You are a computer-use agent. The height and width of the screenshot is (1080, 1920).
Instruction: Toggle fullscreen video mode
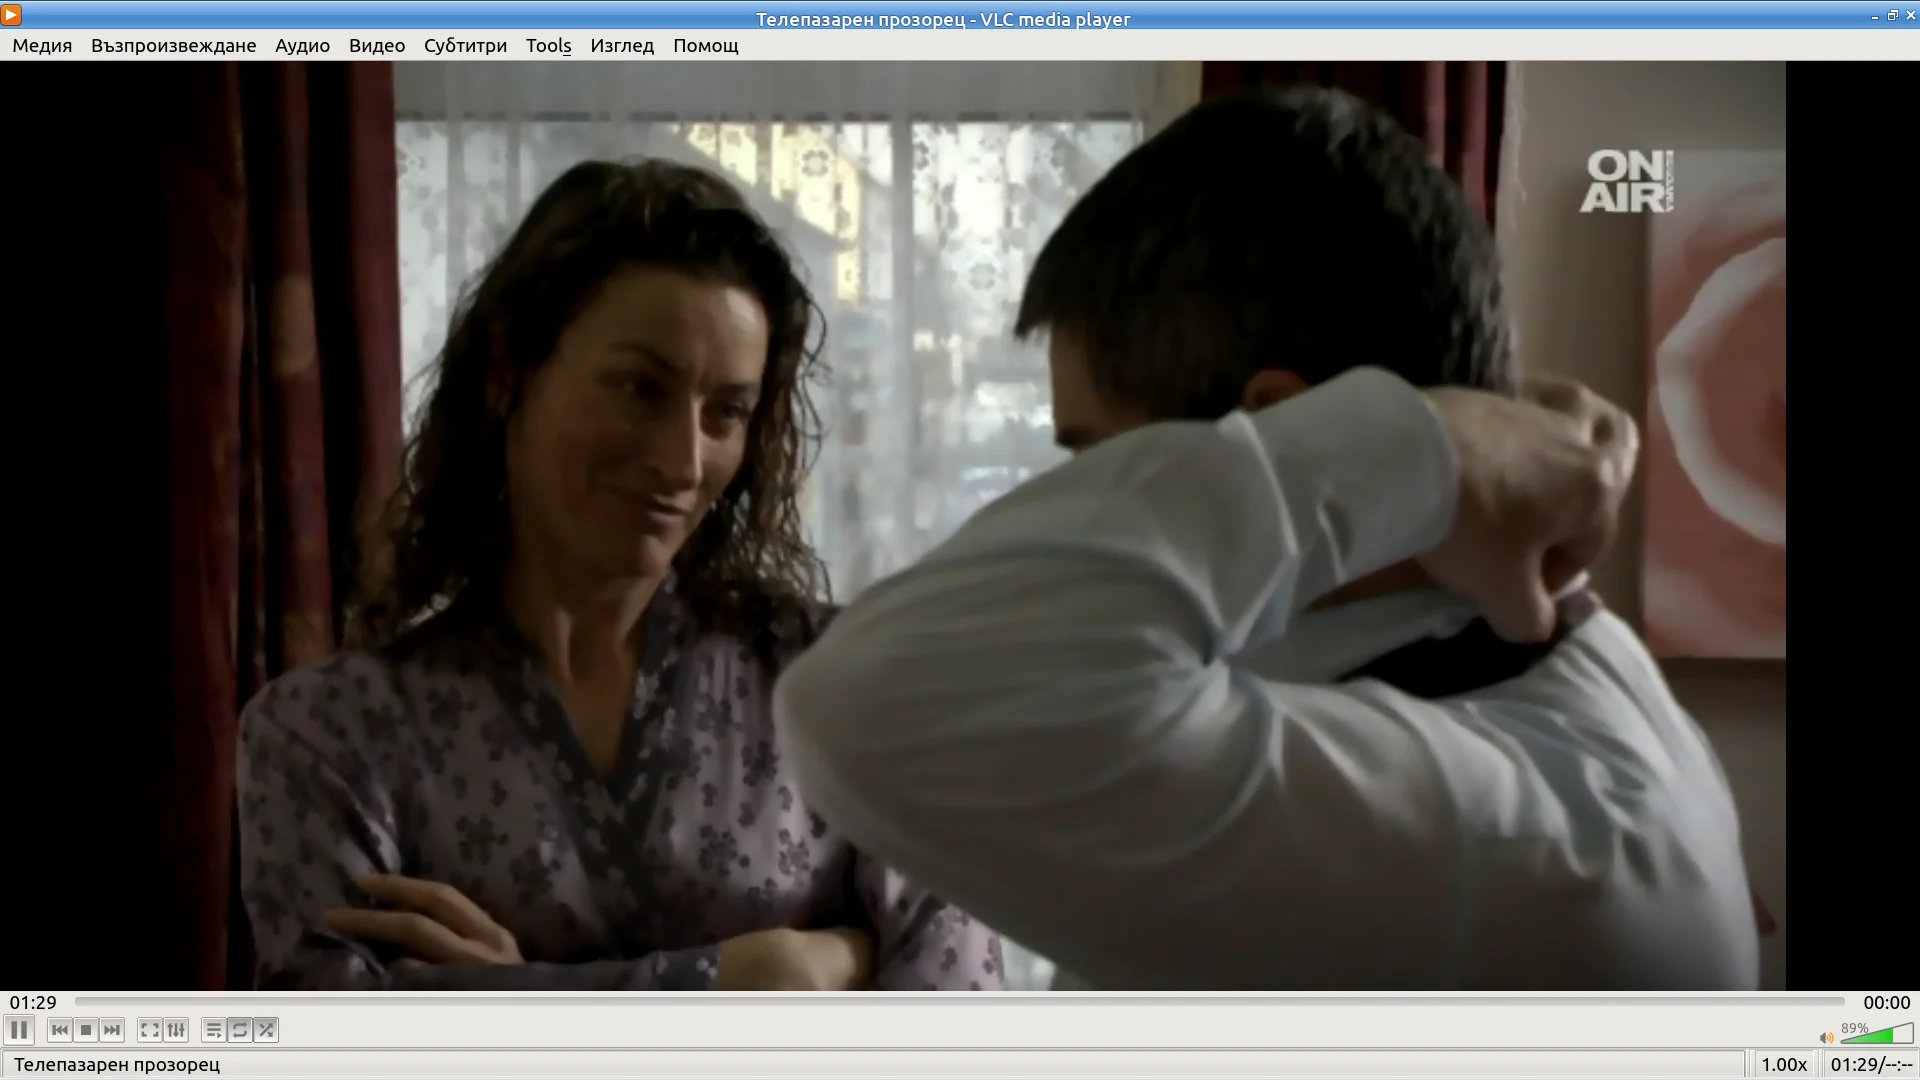pos(150,1030)
